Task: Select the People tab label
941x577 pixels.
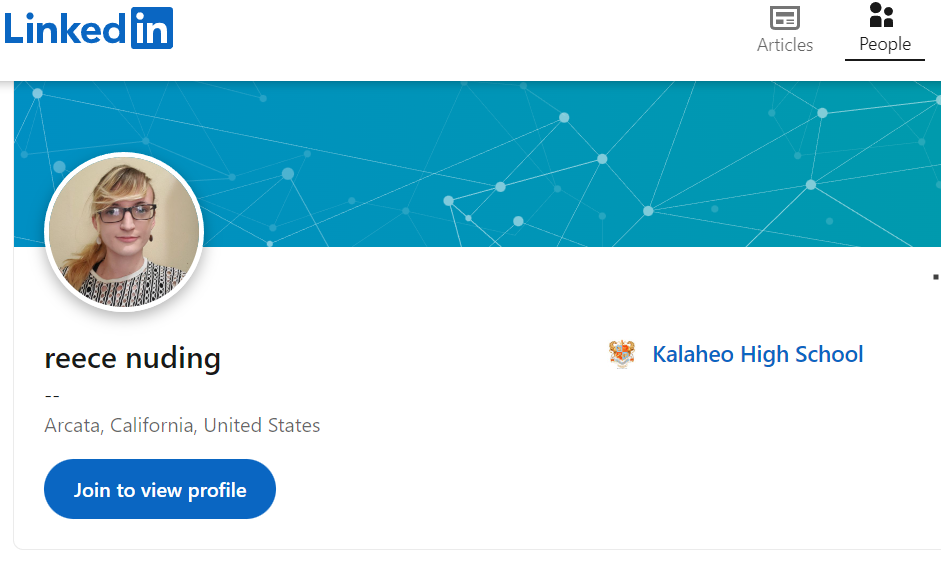Action: (885, 44)
